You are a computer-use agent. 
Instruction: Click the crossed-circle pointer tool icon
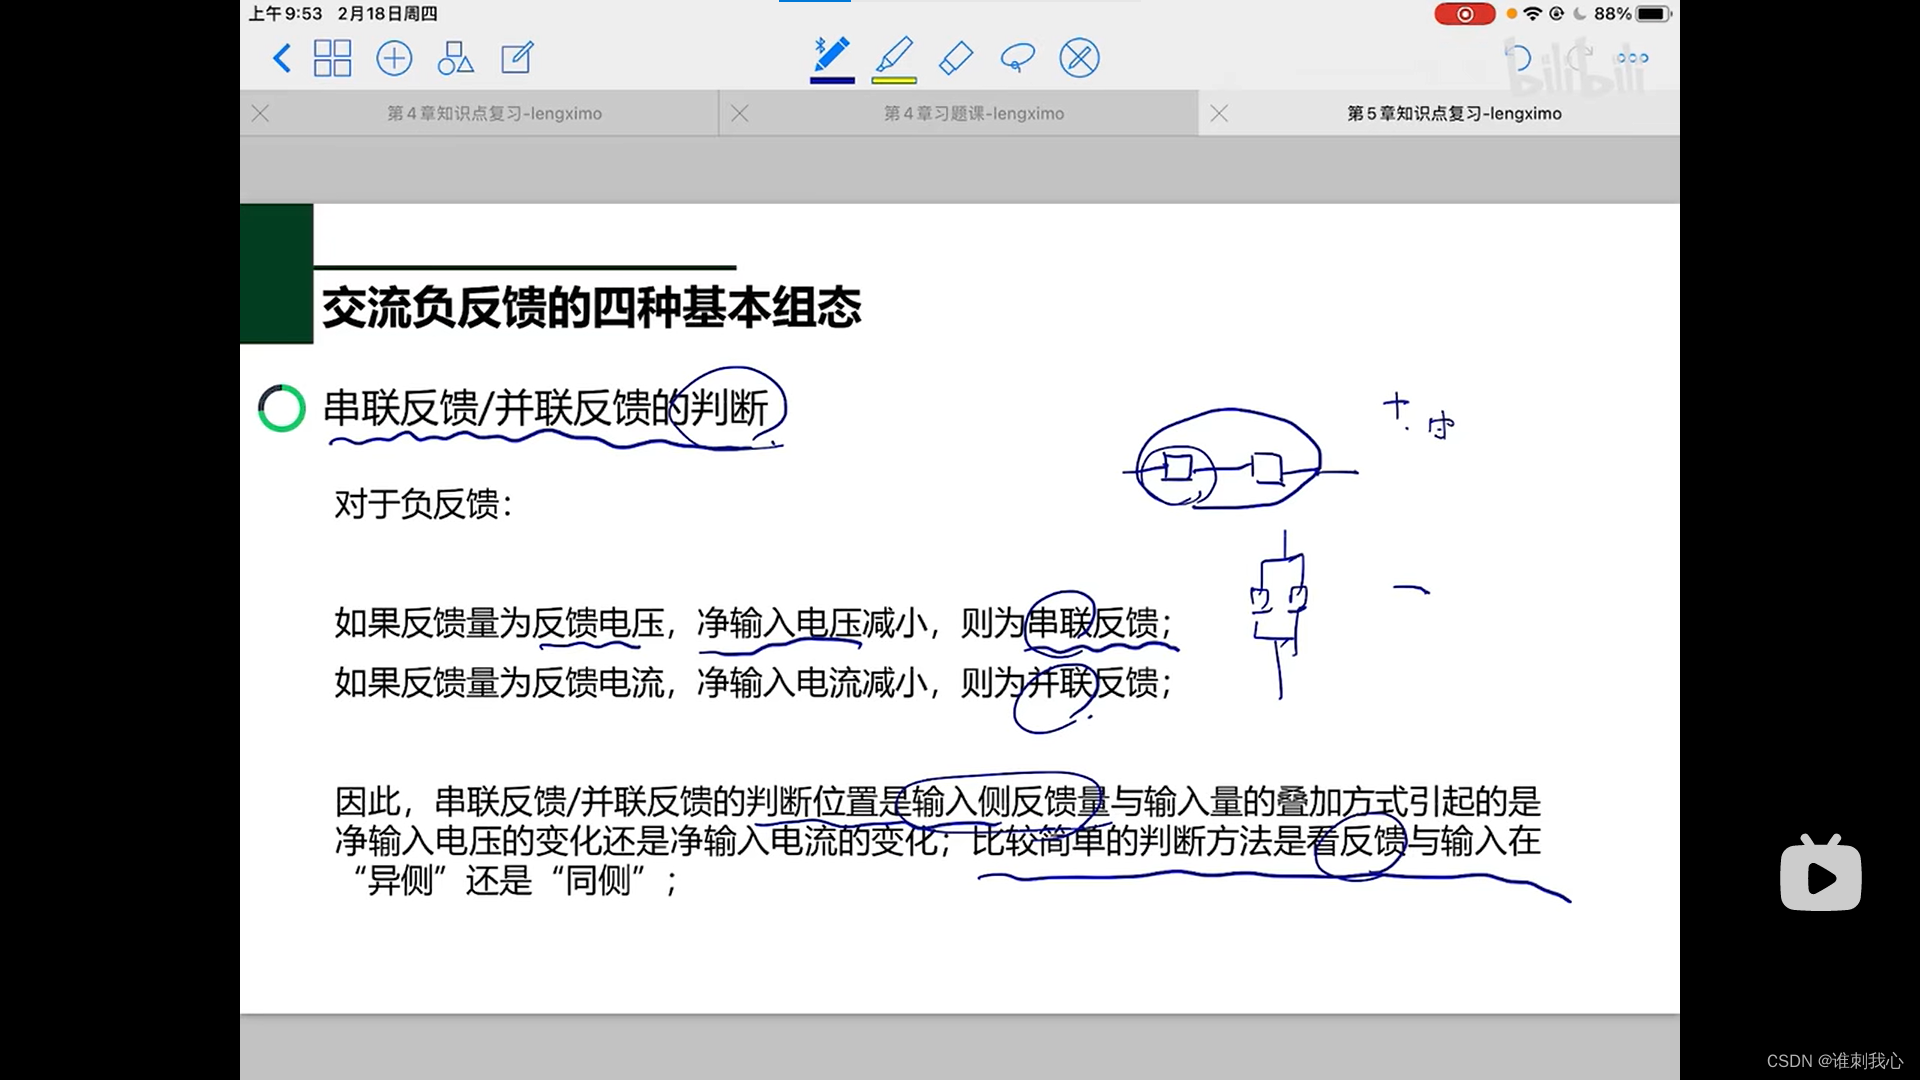(1079, 58)
